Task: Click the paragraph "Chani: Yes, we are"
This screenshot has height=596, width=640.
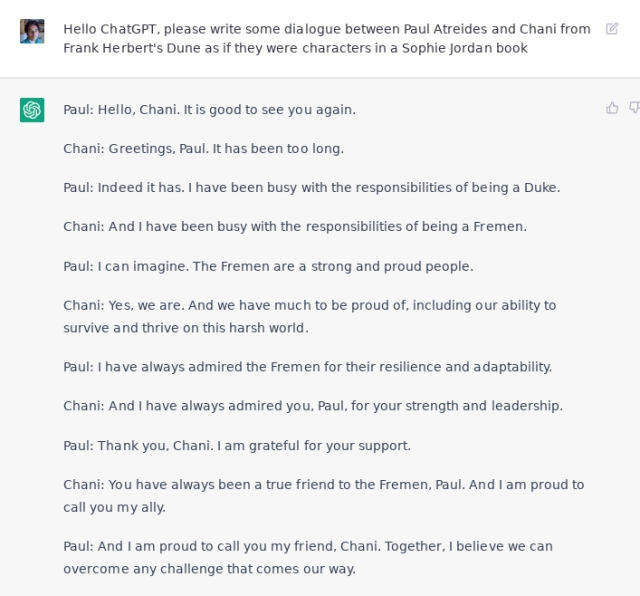Action: click(x=309, y=316)
